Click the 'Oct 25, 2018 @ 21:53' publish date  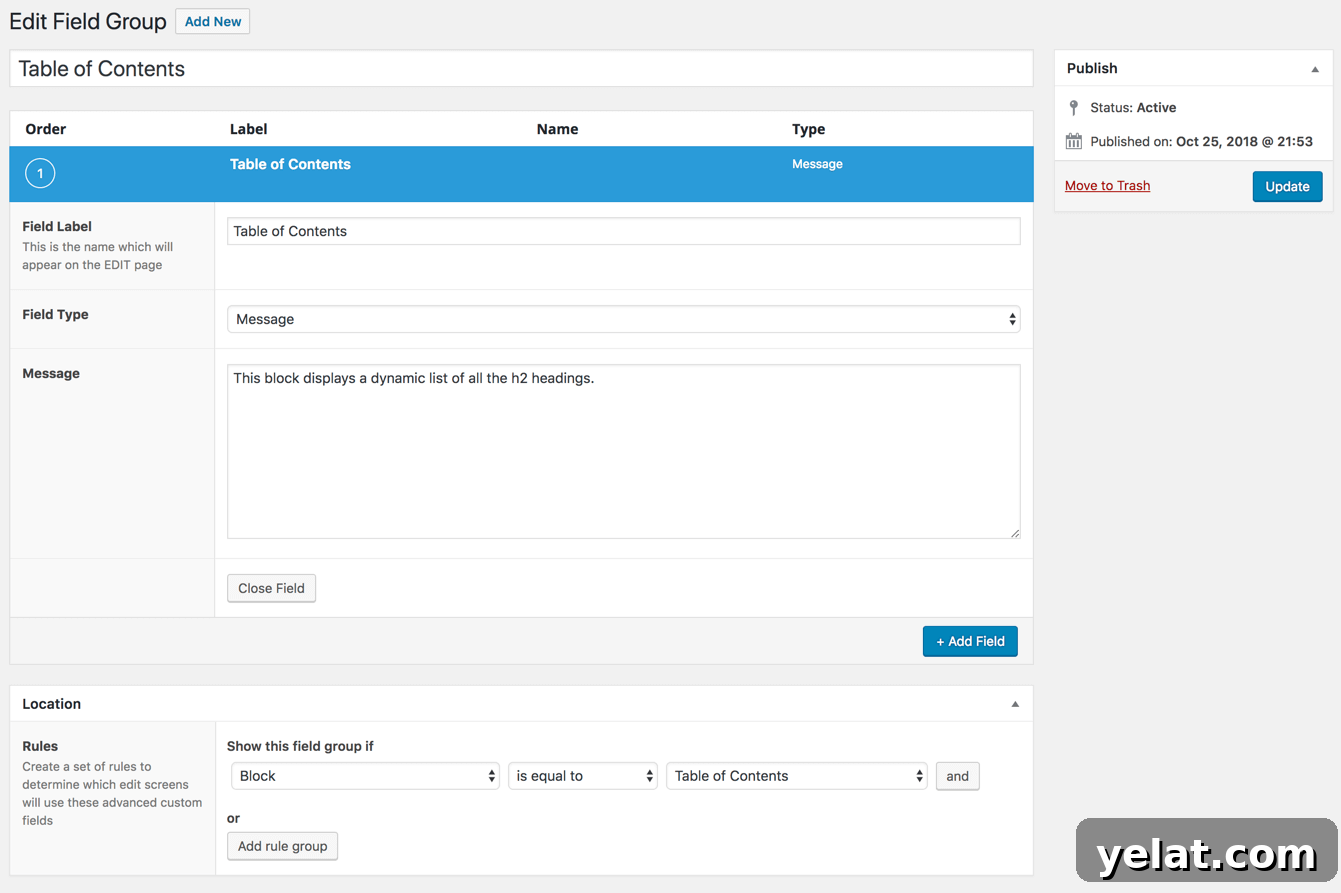pyautogui.click(x=1244, y=141)
